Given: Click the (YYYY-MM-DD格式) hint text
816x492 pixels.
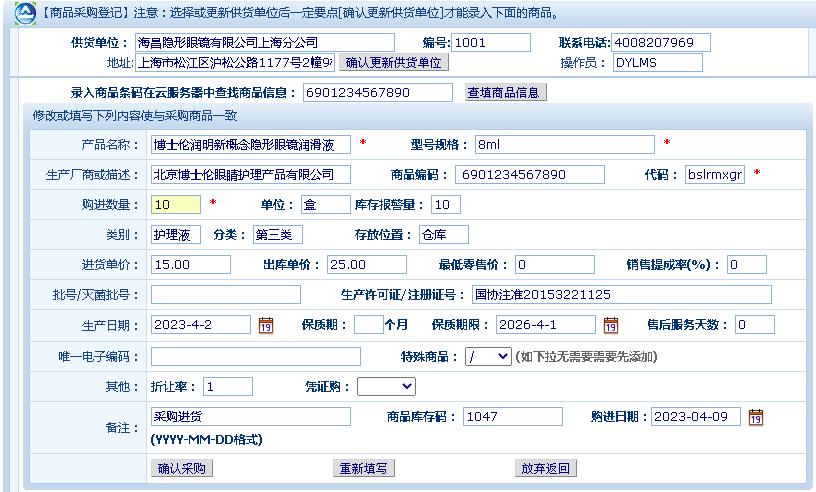Looking at the screenshot, I should point(207,440).
